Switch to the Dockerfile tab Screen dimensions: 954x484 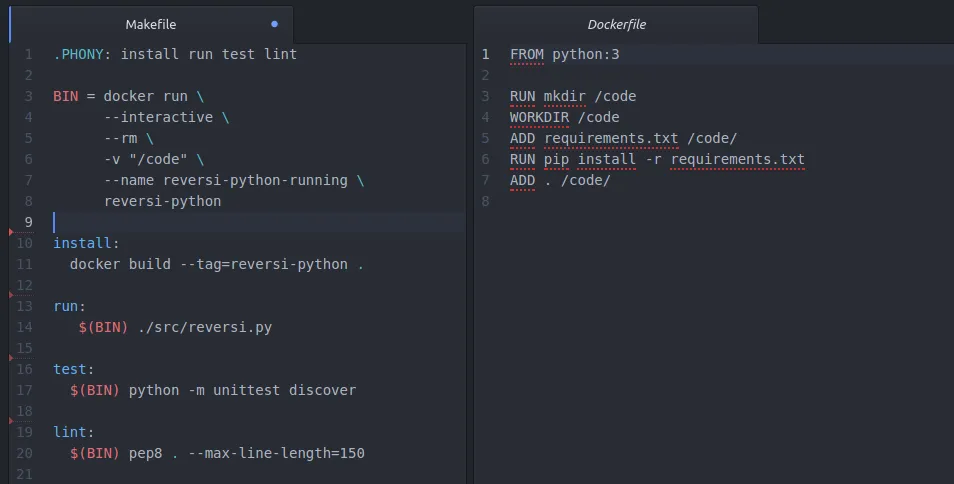616,24
